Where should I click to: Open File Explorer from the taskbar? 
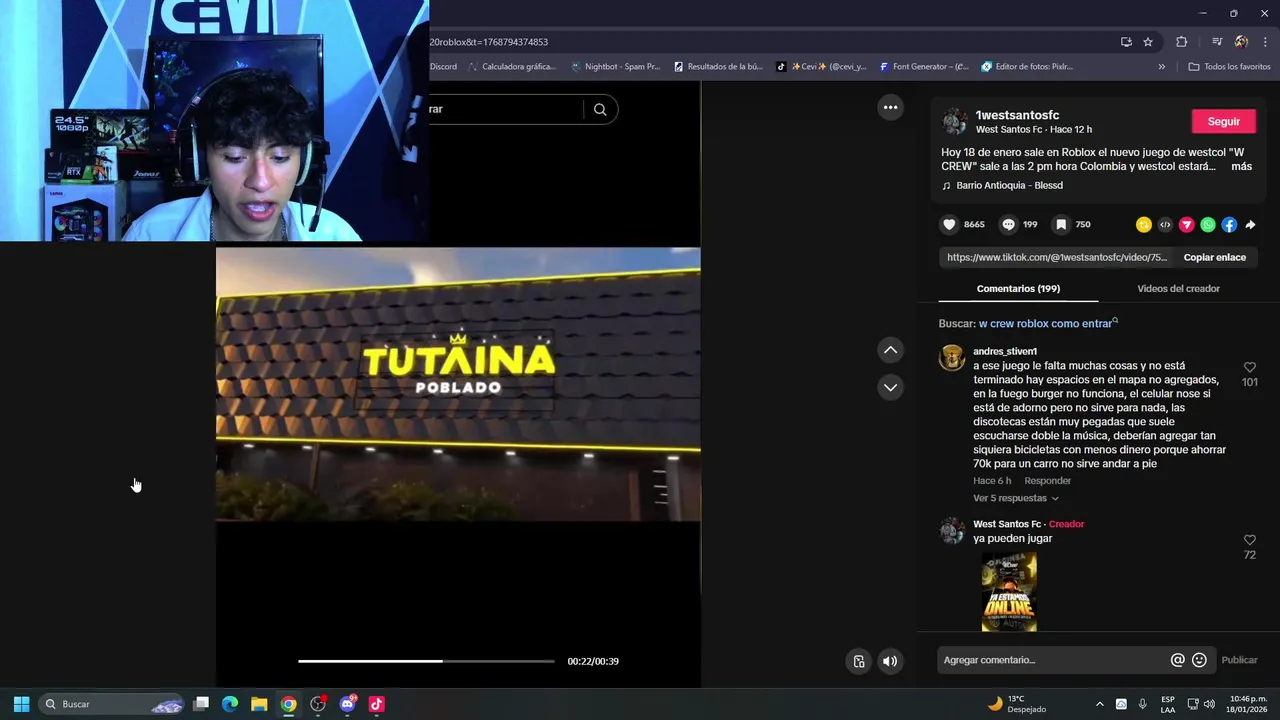(259, 704)
